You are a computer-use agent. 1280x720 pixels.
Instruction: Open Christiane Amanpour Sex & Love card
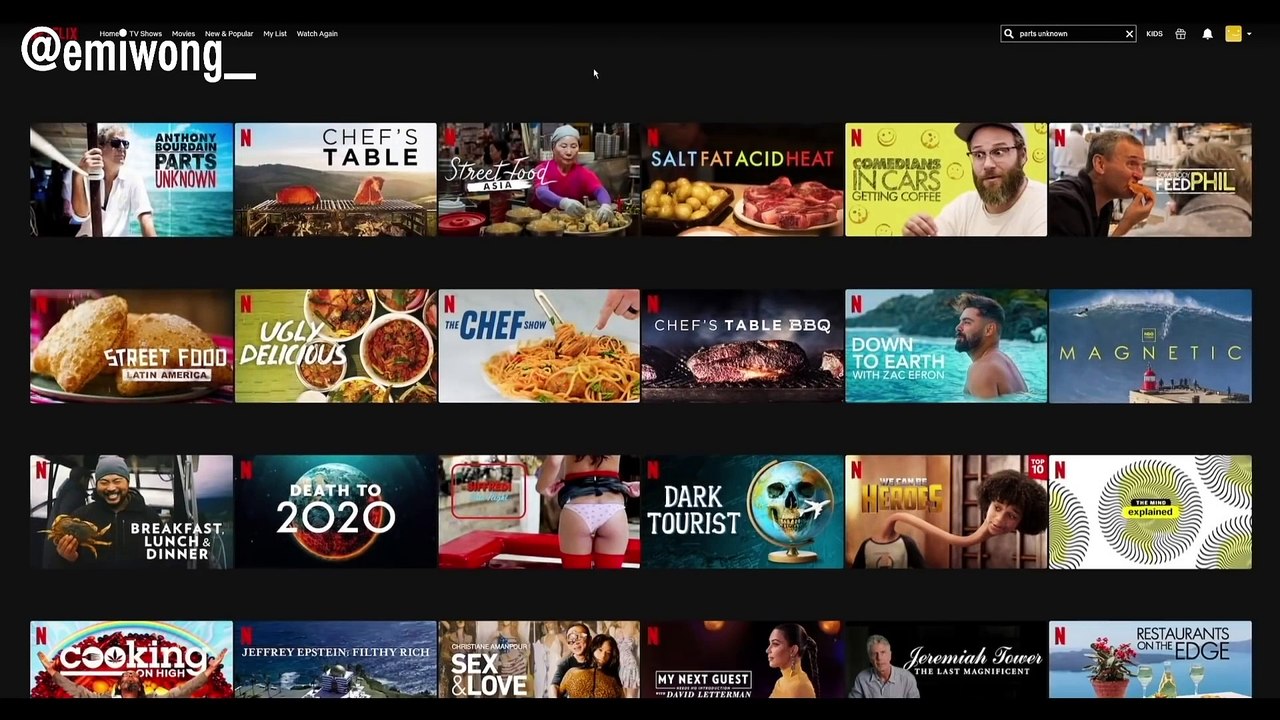pos(539,659)
